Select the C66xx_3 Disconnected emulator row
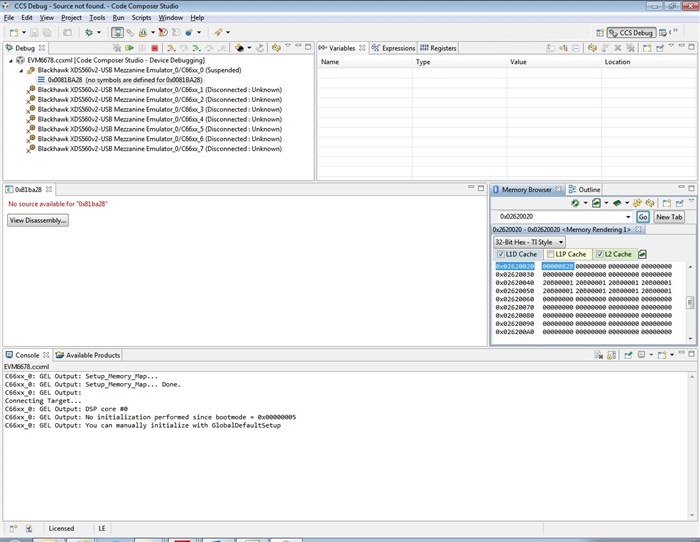The image size is (700, 542). coord(154,110)
